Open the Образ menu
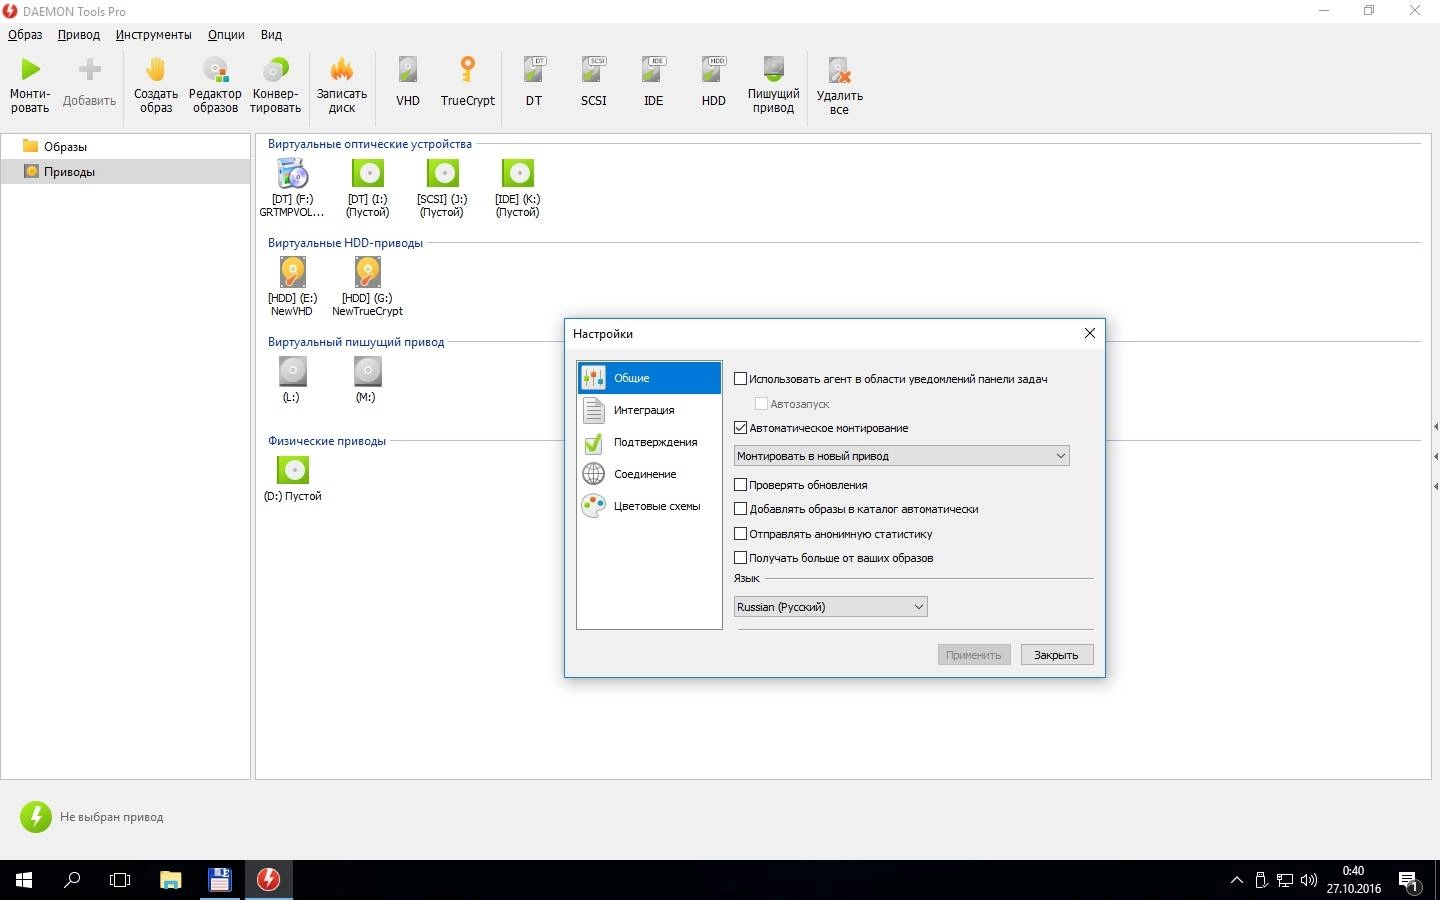Image resolution: width=1440 pixels, height=900 pixels. [x=25, y=34]
